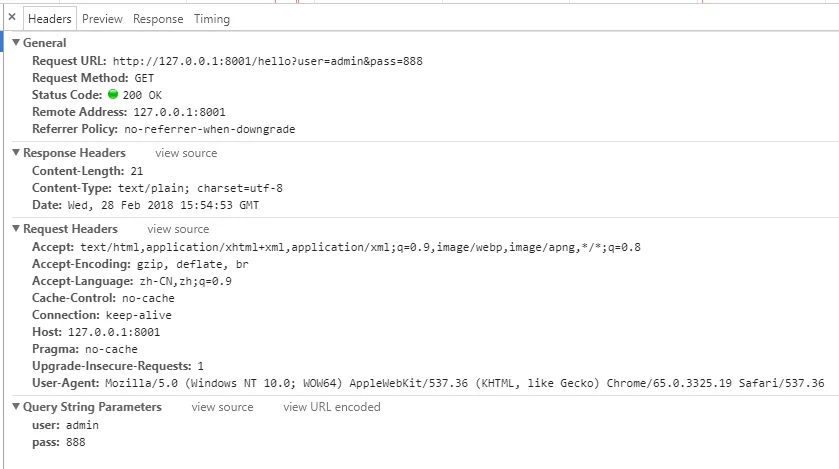The width and height of the screenshot is (839, 469).
Task: Collapse the General section triangle
Action: point(16,42)
